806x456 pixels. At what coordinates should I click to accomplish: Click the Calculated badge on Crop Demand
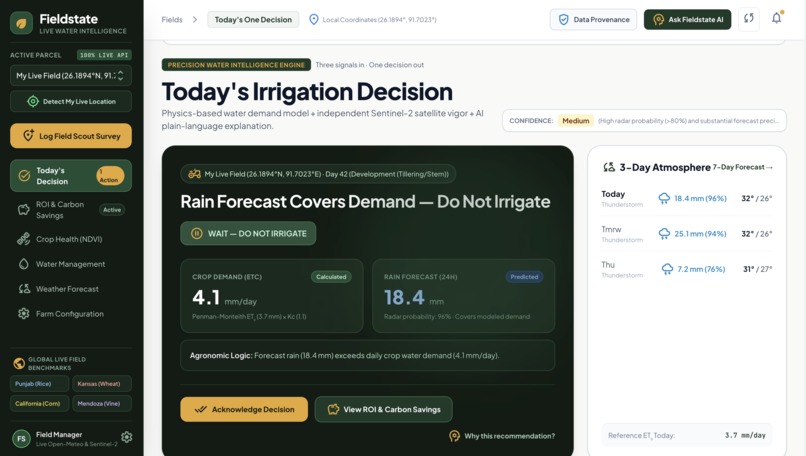click(x=331, y=277)
